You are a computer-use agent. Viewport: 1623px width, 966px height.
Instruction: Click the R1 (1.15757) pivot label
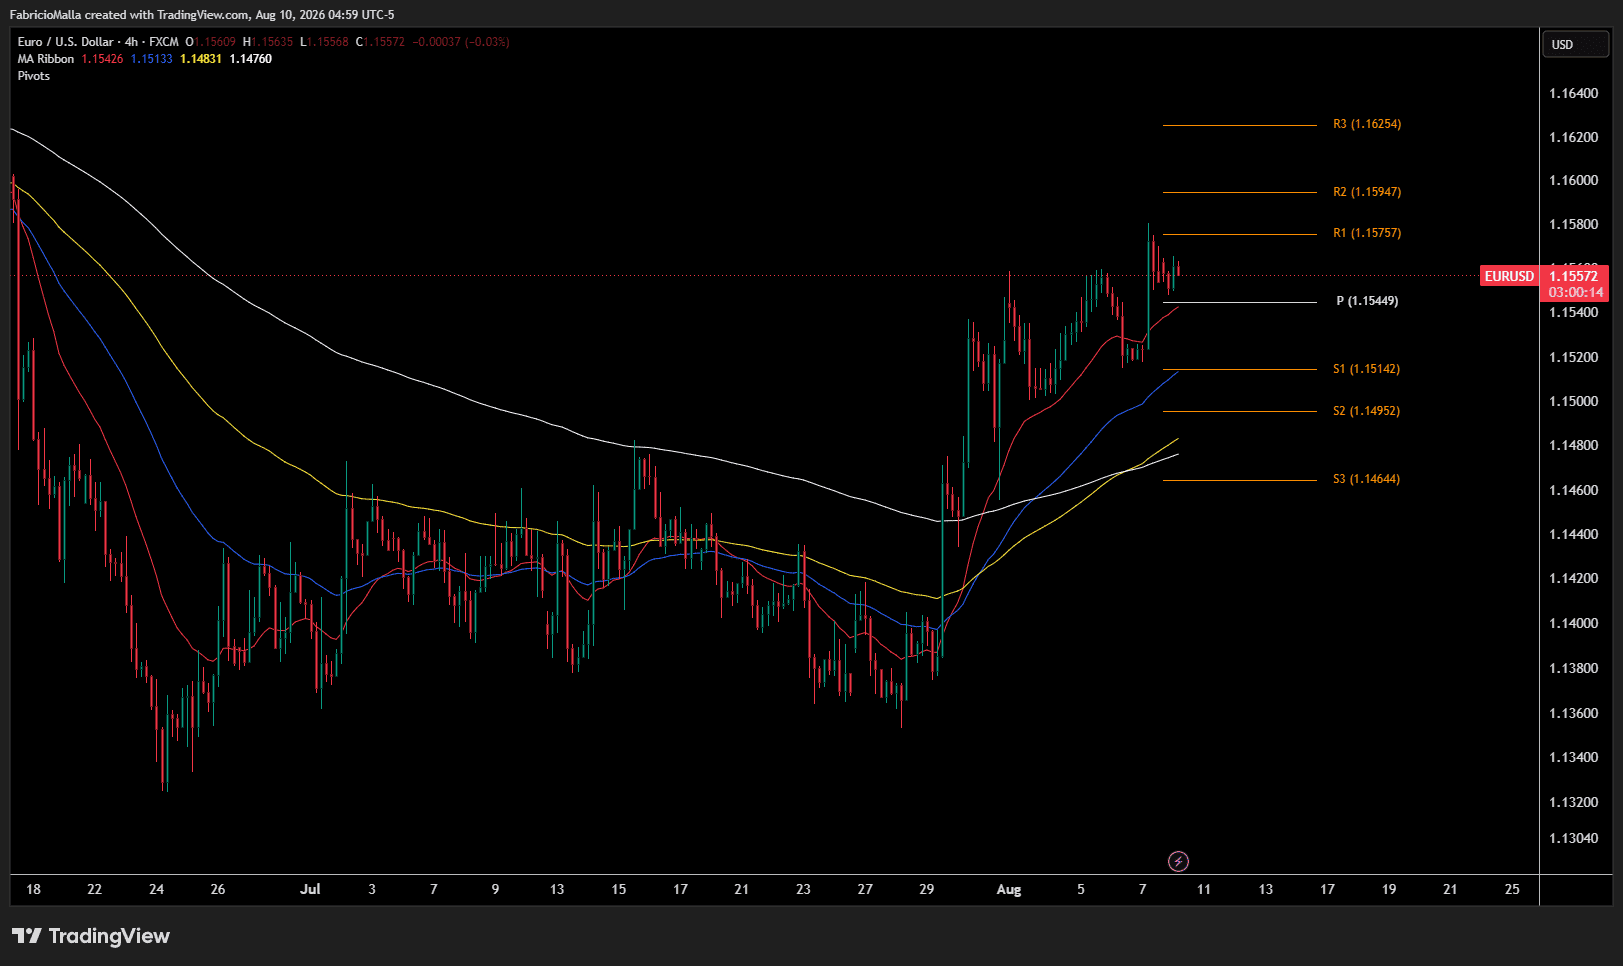1367,233
